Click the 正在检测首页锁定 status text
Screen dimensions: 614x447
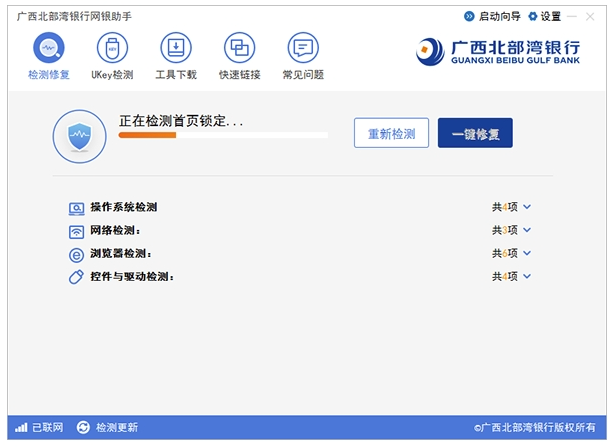pyautogui.click(x=181, y=121)
